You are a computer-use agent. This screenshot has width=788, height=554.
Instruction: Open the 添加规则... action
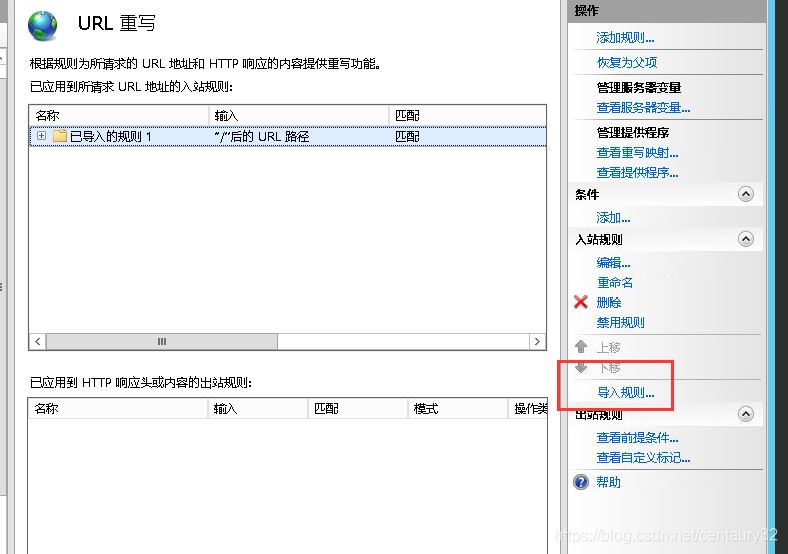[625, 38]
